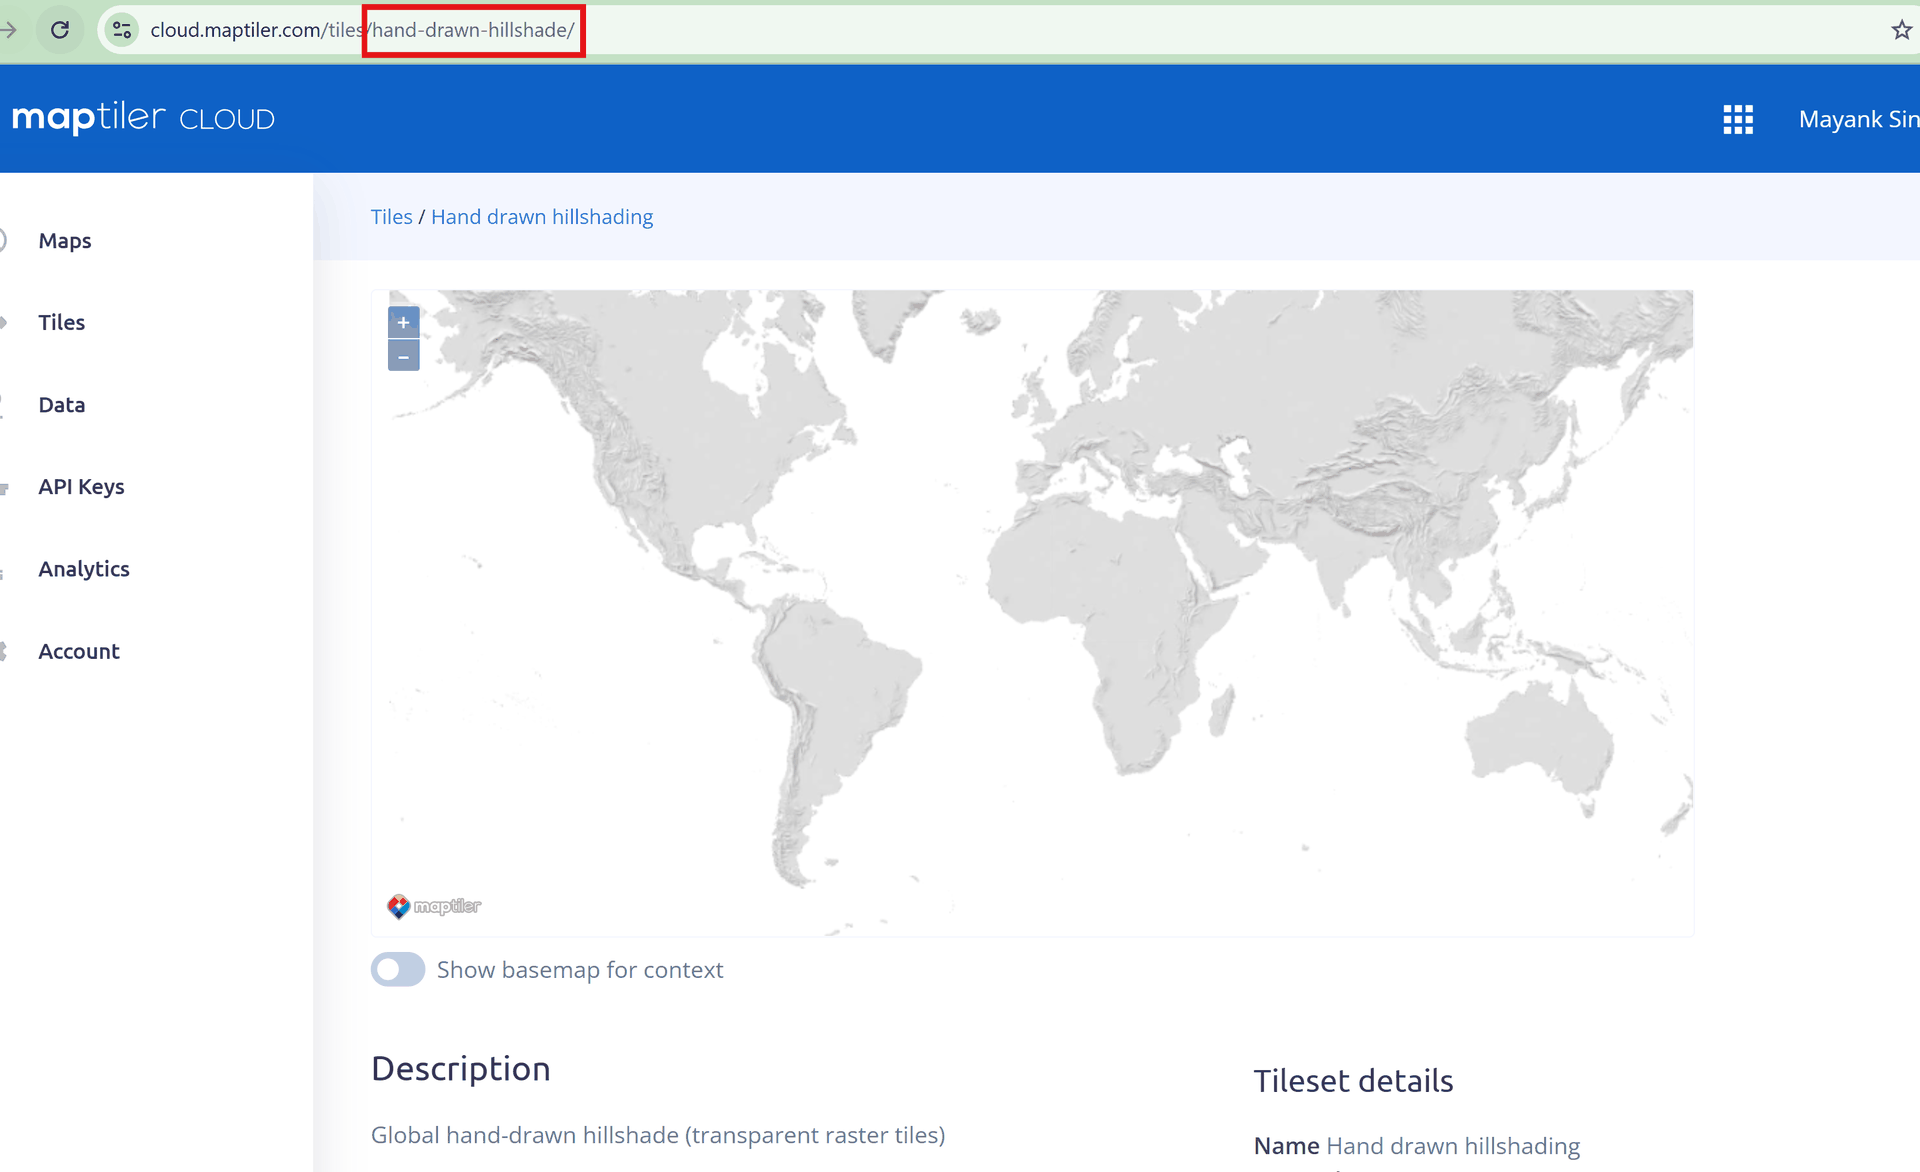Click the Tiles breadcrumb link
This screenshot has width=1920, height=1172.
tap(391, 217)
